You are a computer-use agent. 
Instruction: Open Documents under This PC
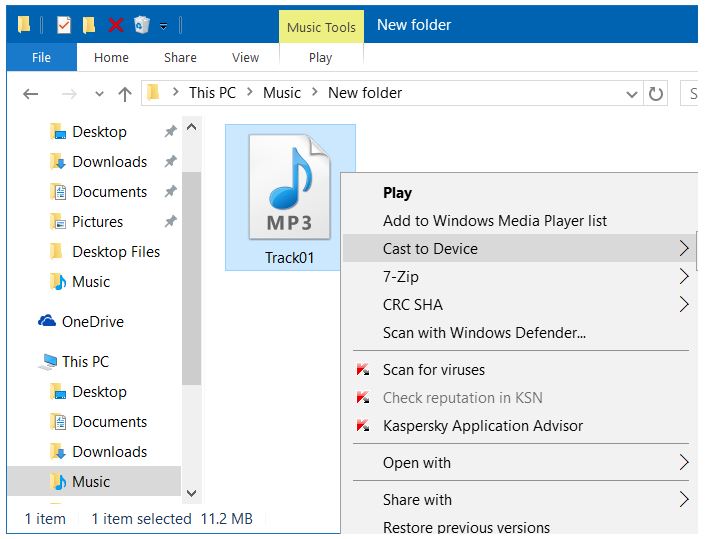click(109, 421)
